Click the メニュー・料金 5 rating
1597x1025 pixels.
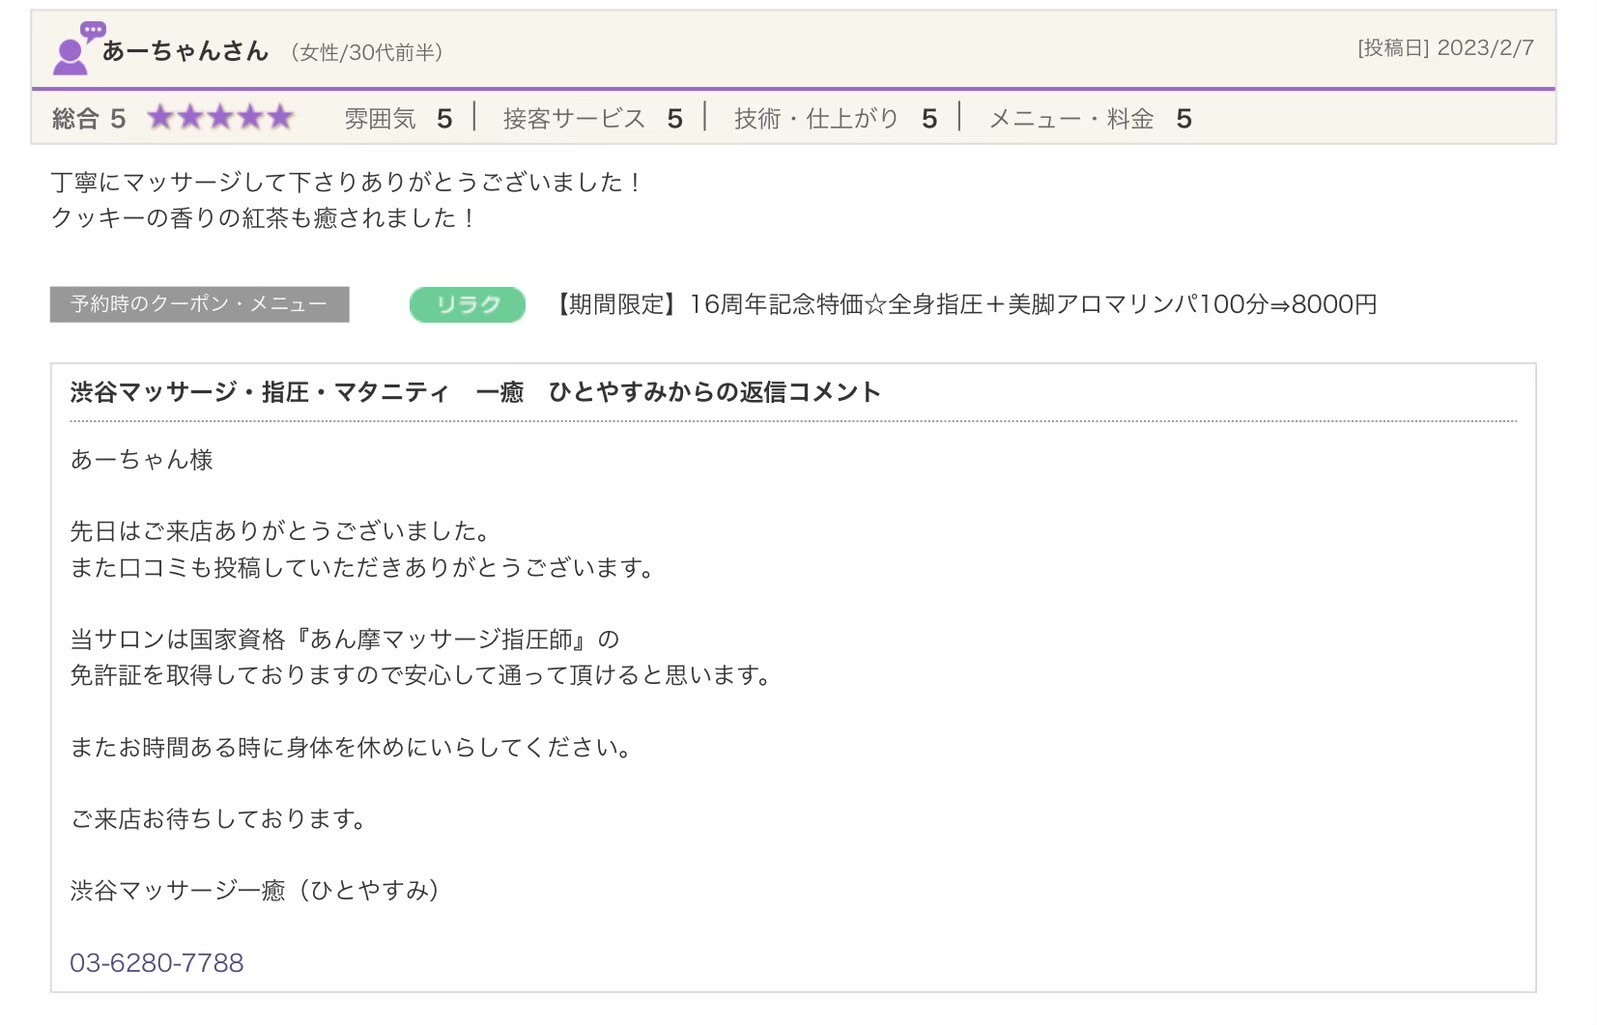1090,119
